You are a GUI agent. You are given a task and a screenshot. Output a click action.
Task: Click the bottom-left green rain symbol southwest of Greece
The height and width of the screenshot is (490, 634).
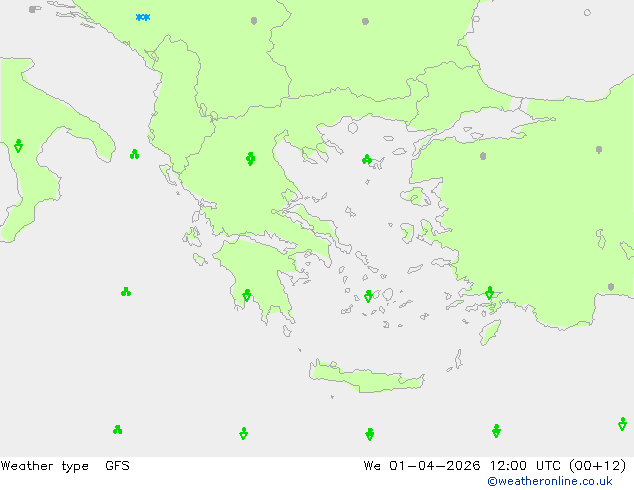click(118, 429)
